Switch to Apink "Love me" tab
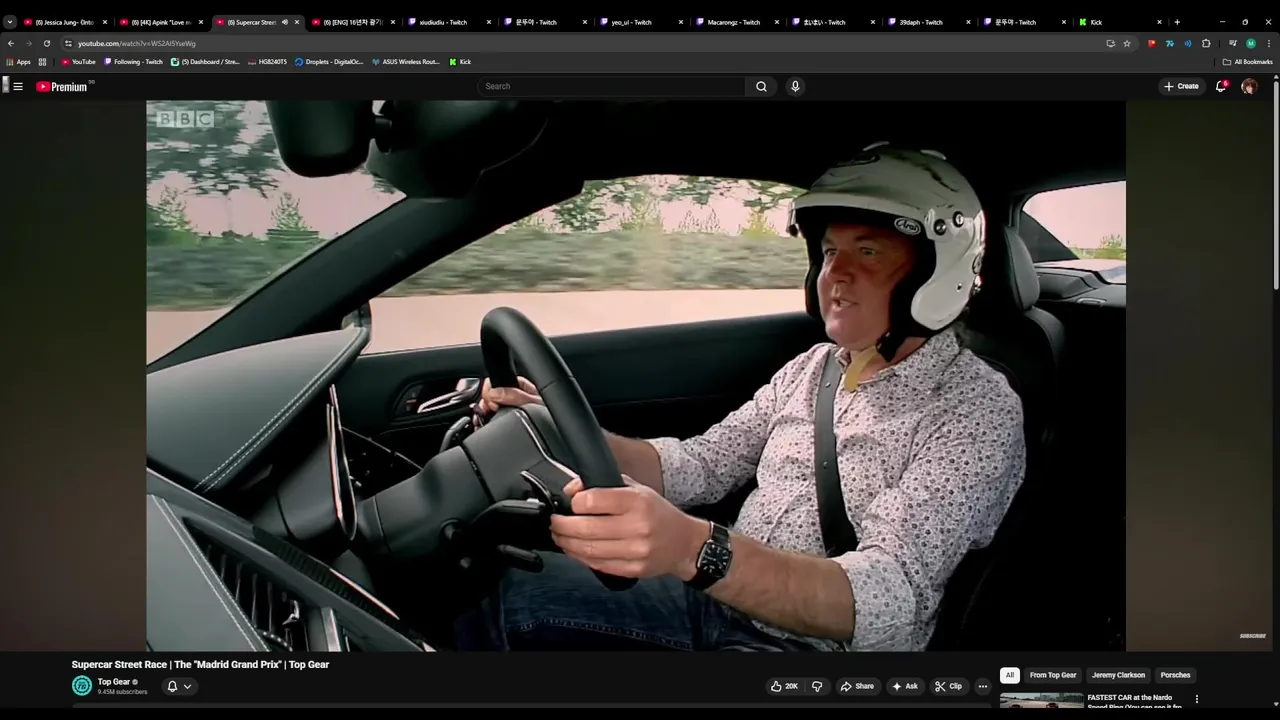This screenshot has height=720, width=1280. point(160,22)
